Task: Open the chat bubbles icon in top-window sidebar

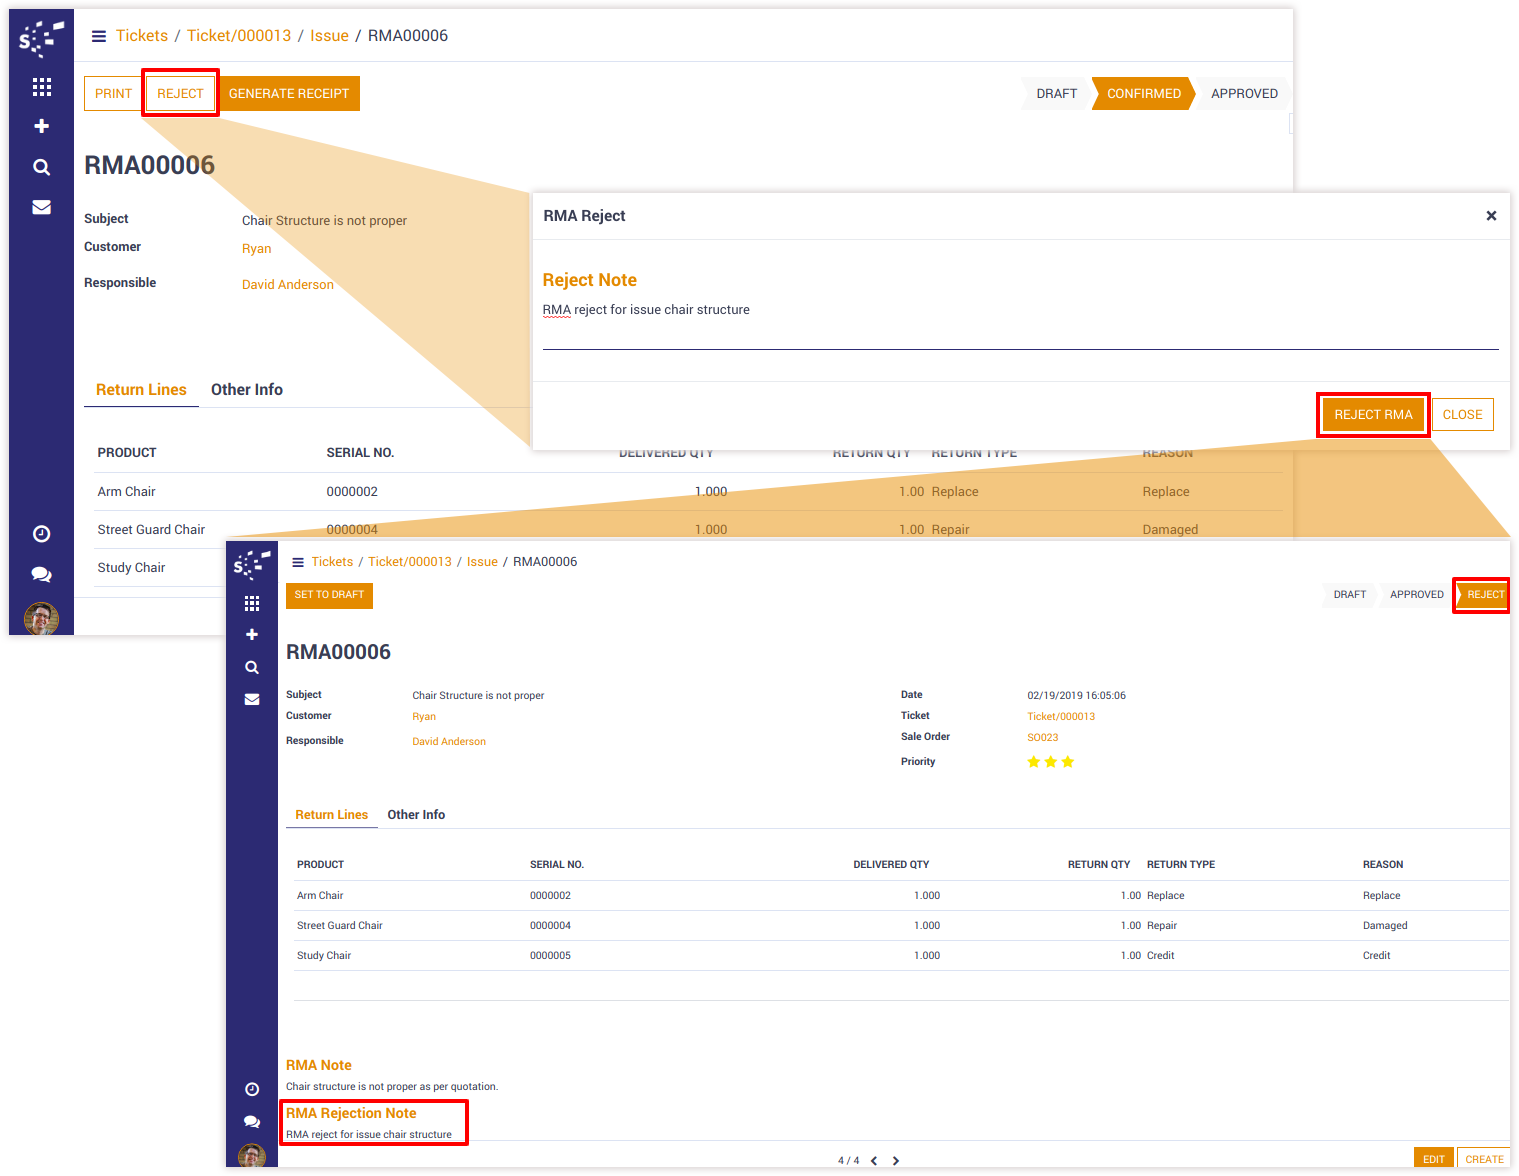Action: tap(42, 574)
